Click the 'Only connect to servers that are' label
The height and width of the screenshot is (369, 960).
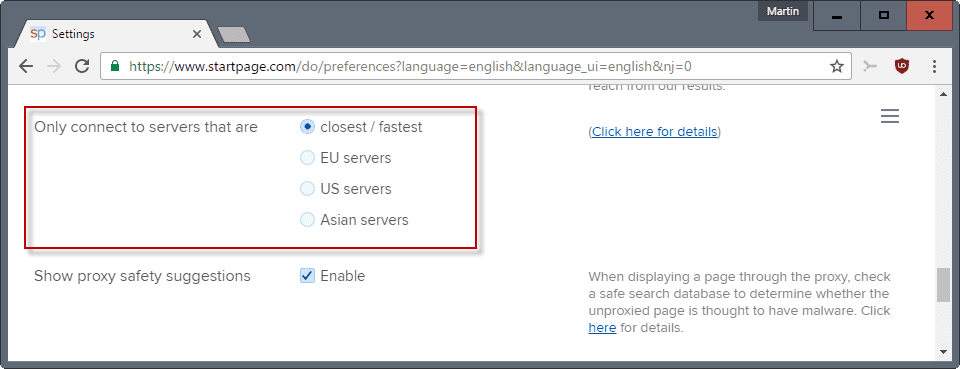146,127
